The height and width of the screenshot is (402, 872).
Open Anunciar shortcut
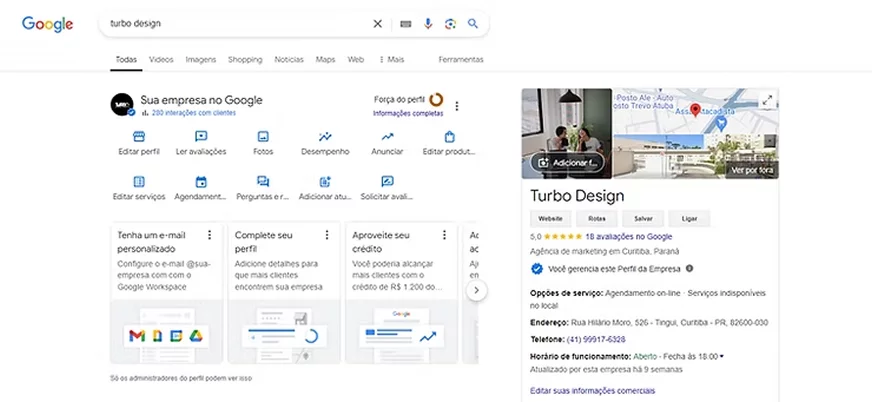387,143
